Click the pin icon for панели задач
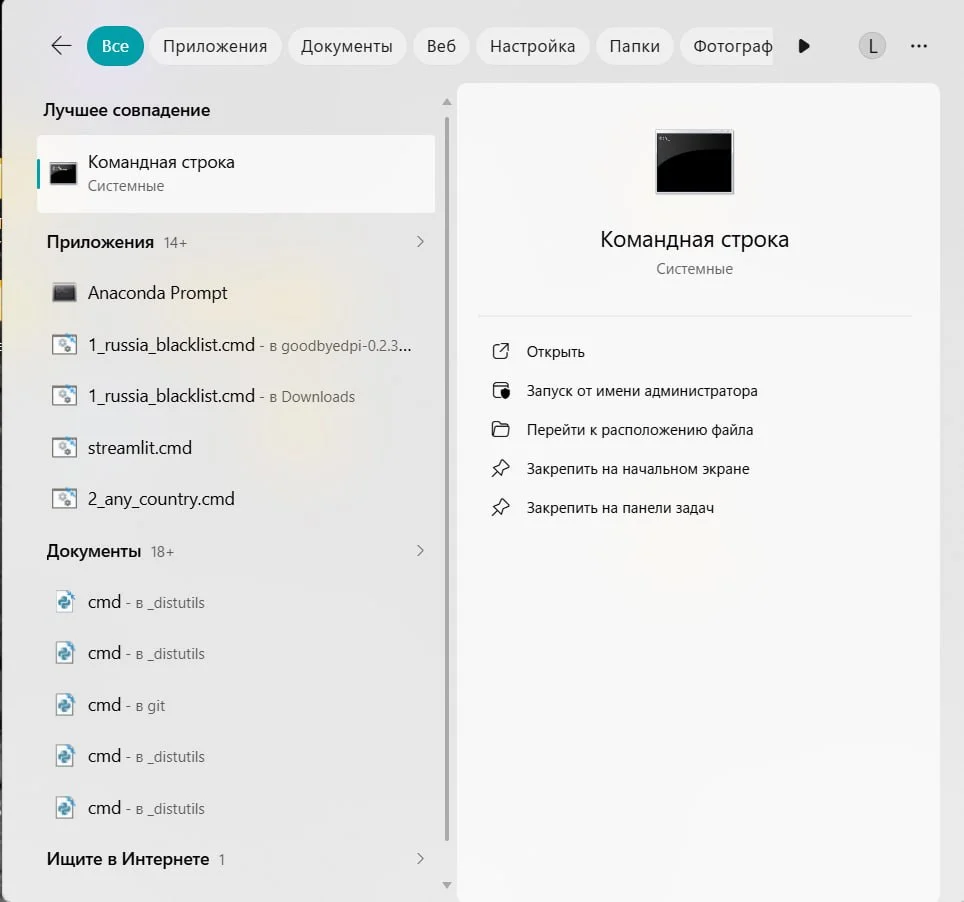964x902 pixels. [x=500, y=507]
